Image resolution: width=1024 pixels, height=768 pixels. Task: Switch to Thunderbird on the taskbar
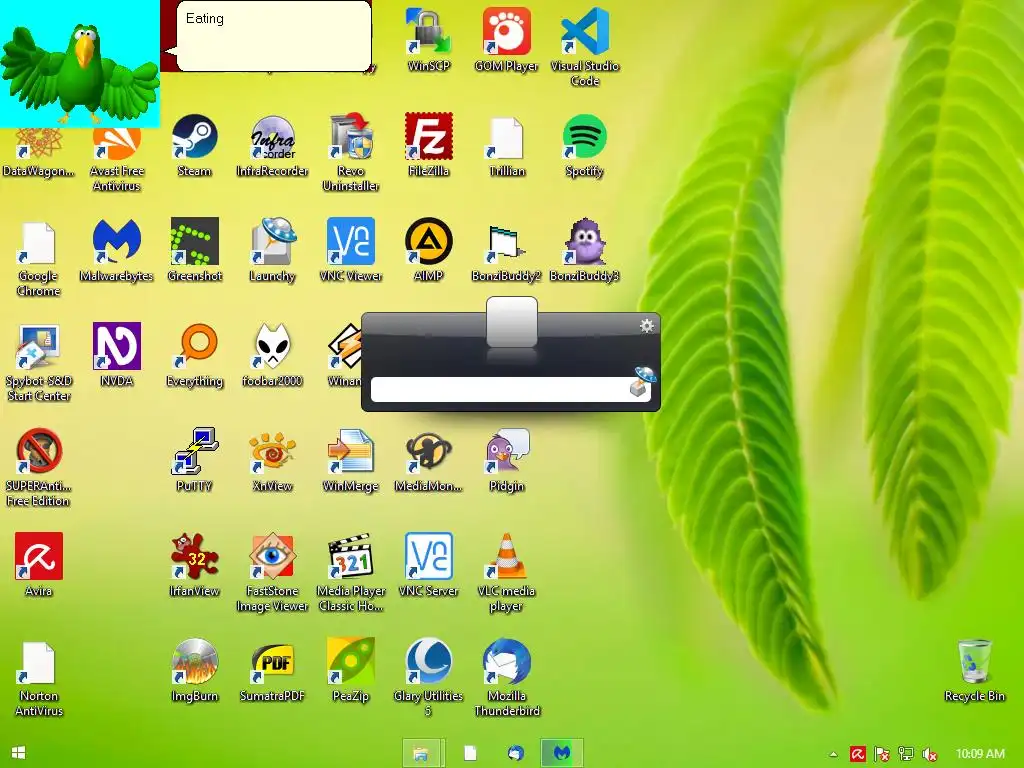(x=516, y=753)
